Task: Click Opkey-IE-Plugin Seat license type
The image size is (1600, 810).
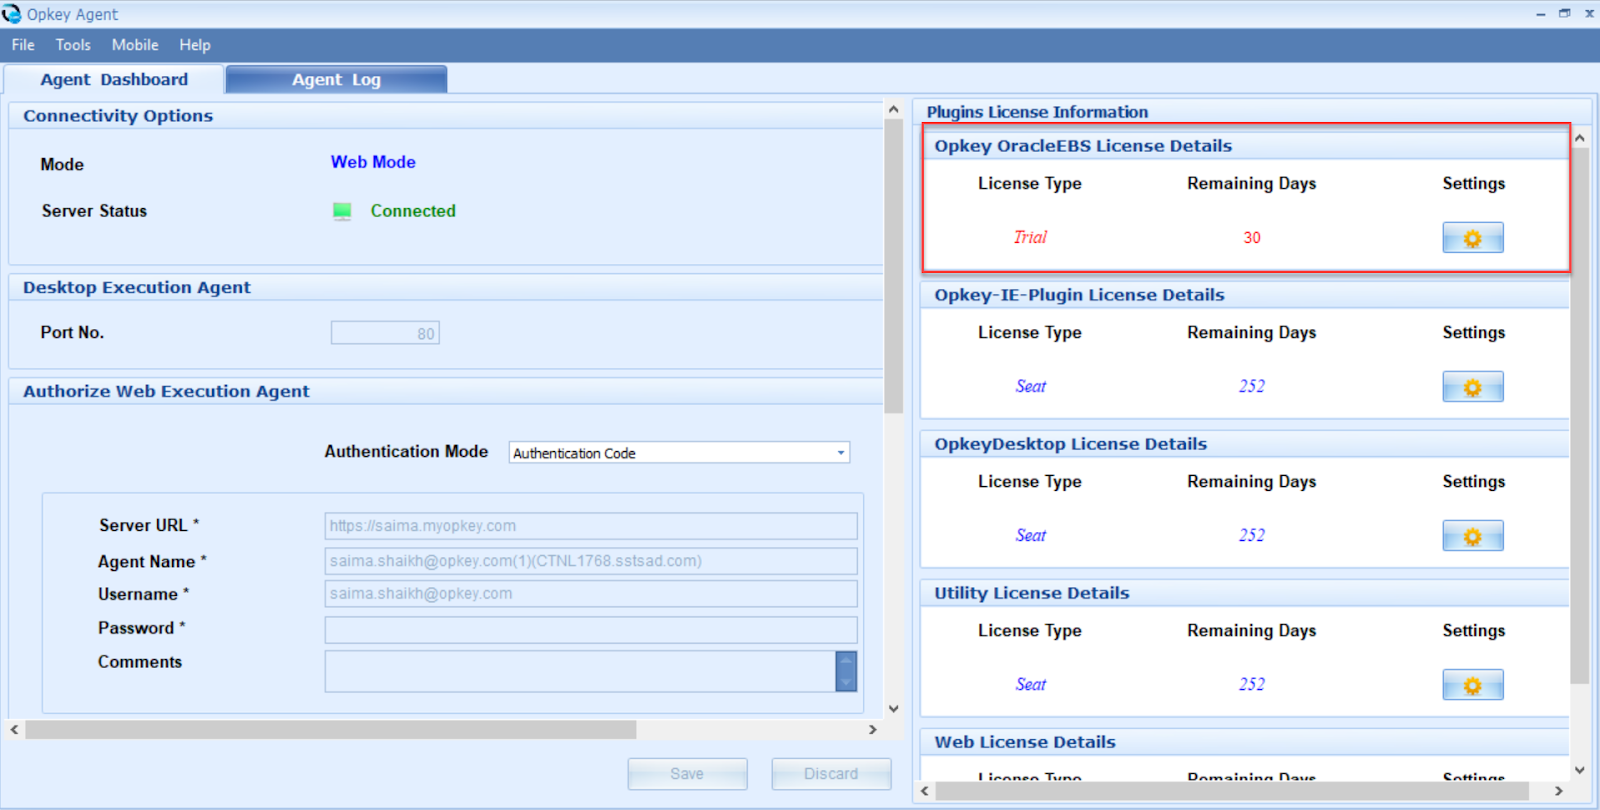Action: (x=1030, y=387)
